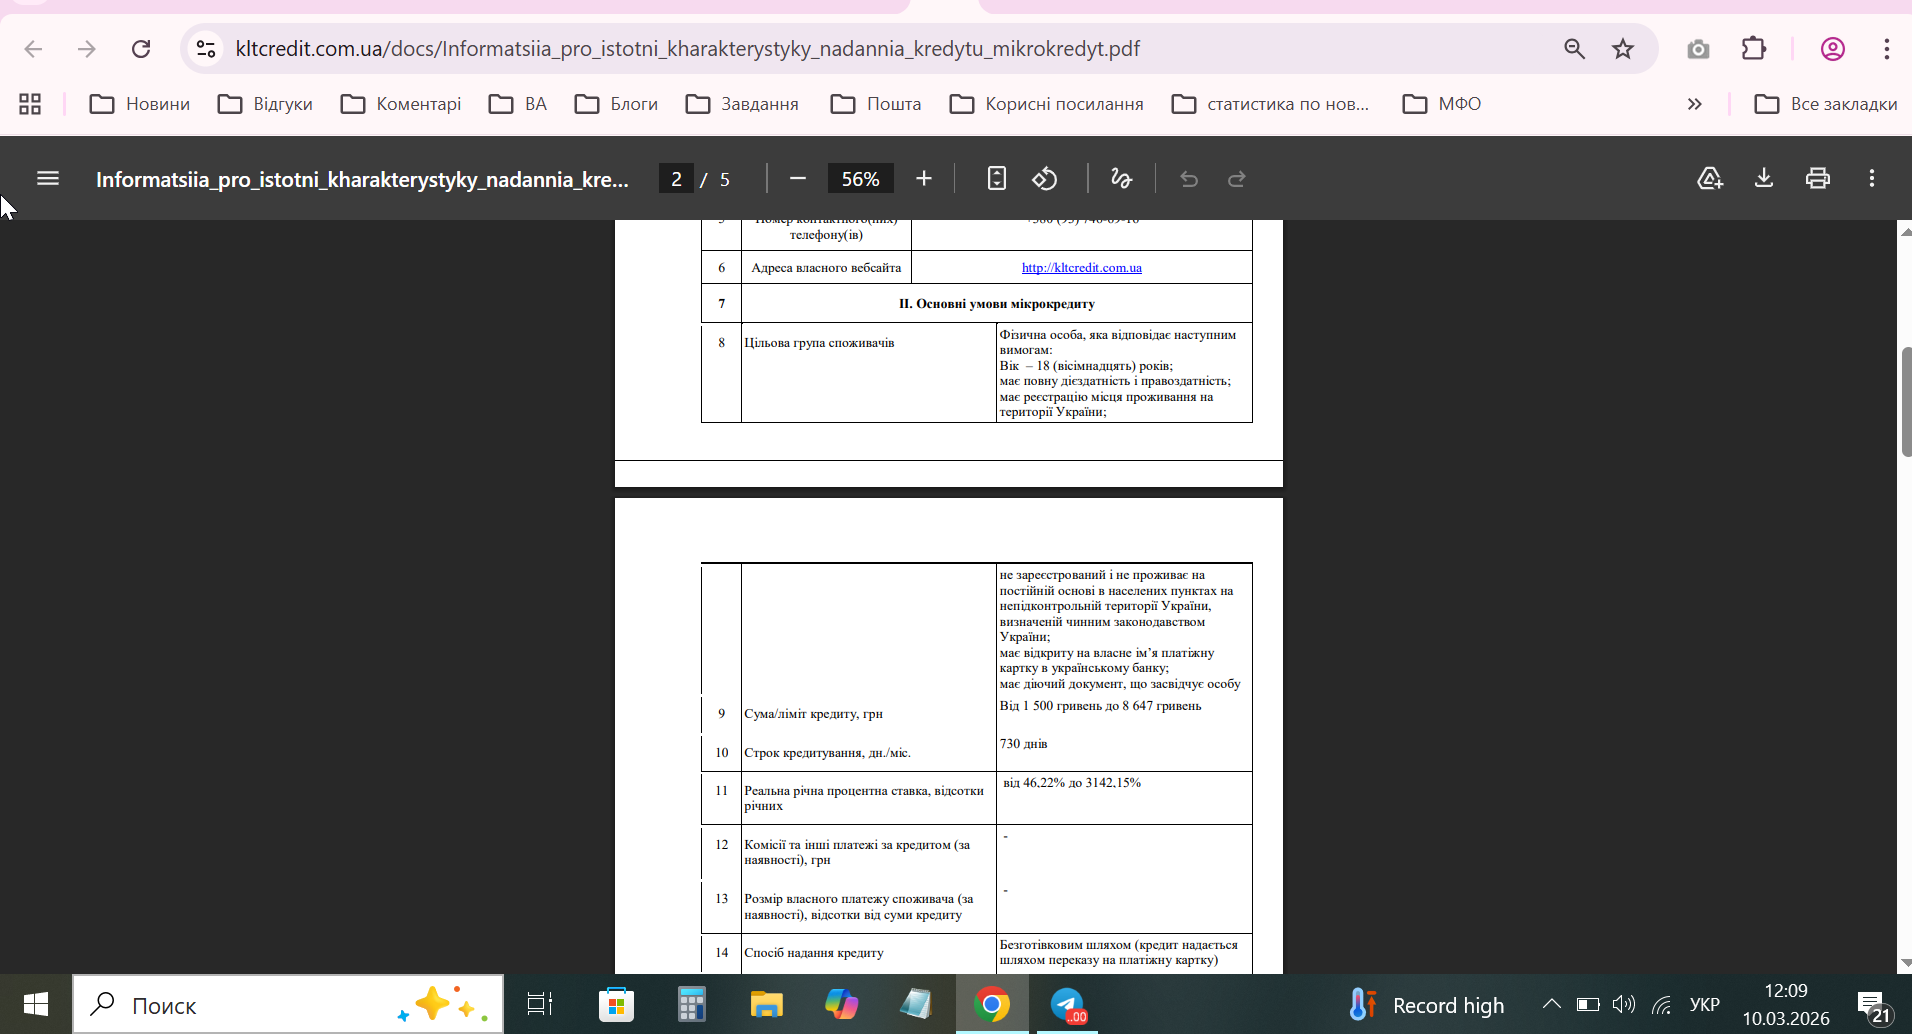Click the Record high weather widget
This screenshot has width=1912, height=1034.
point(1426,1005)
